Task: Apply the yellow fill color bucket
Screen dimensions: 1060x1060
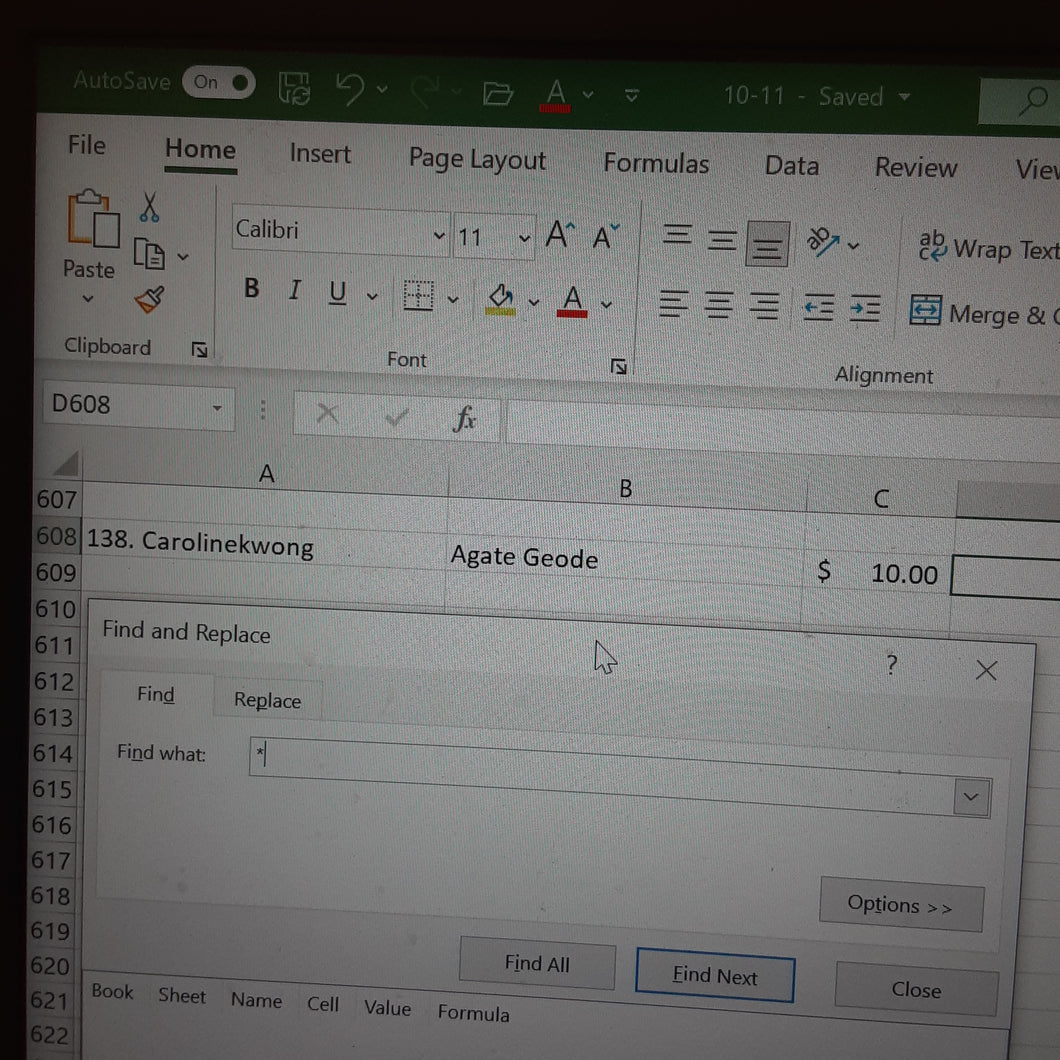Action: pos(501,299)
